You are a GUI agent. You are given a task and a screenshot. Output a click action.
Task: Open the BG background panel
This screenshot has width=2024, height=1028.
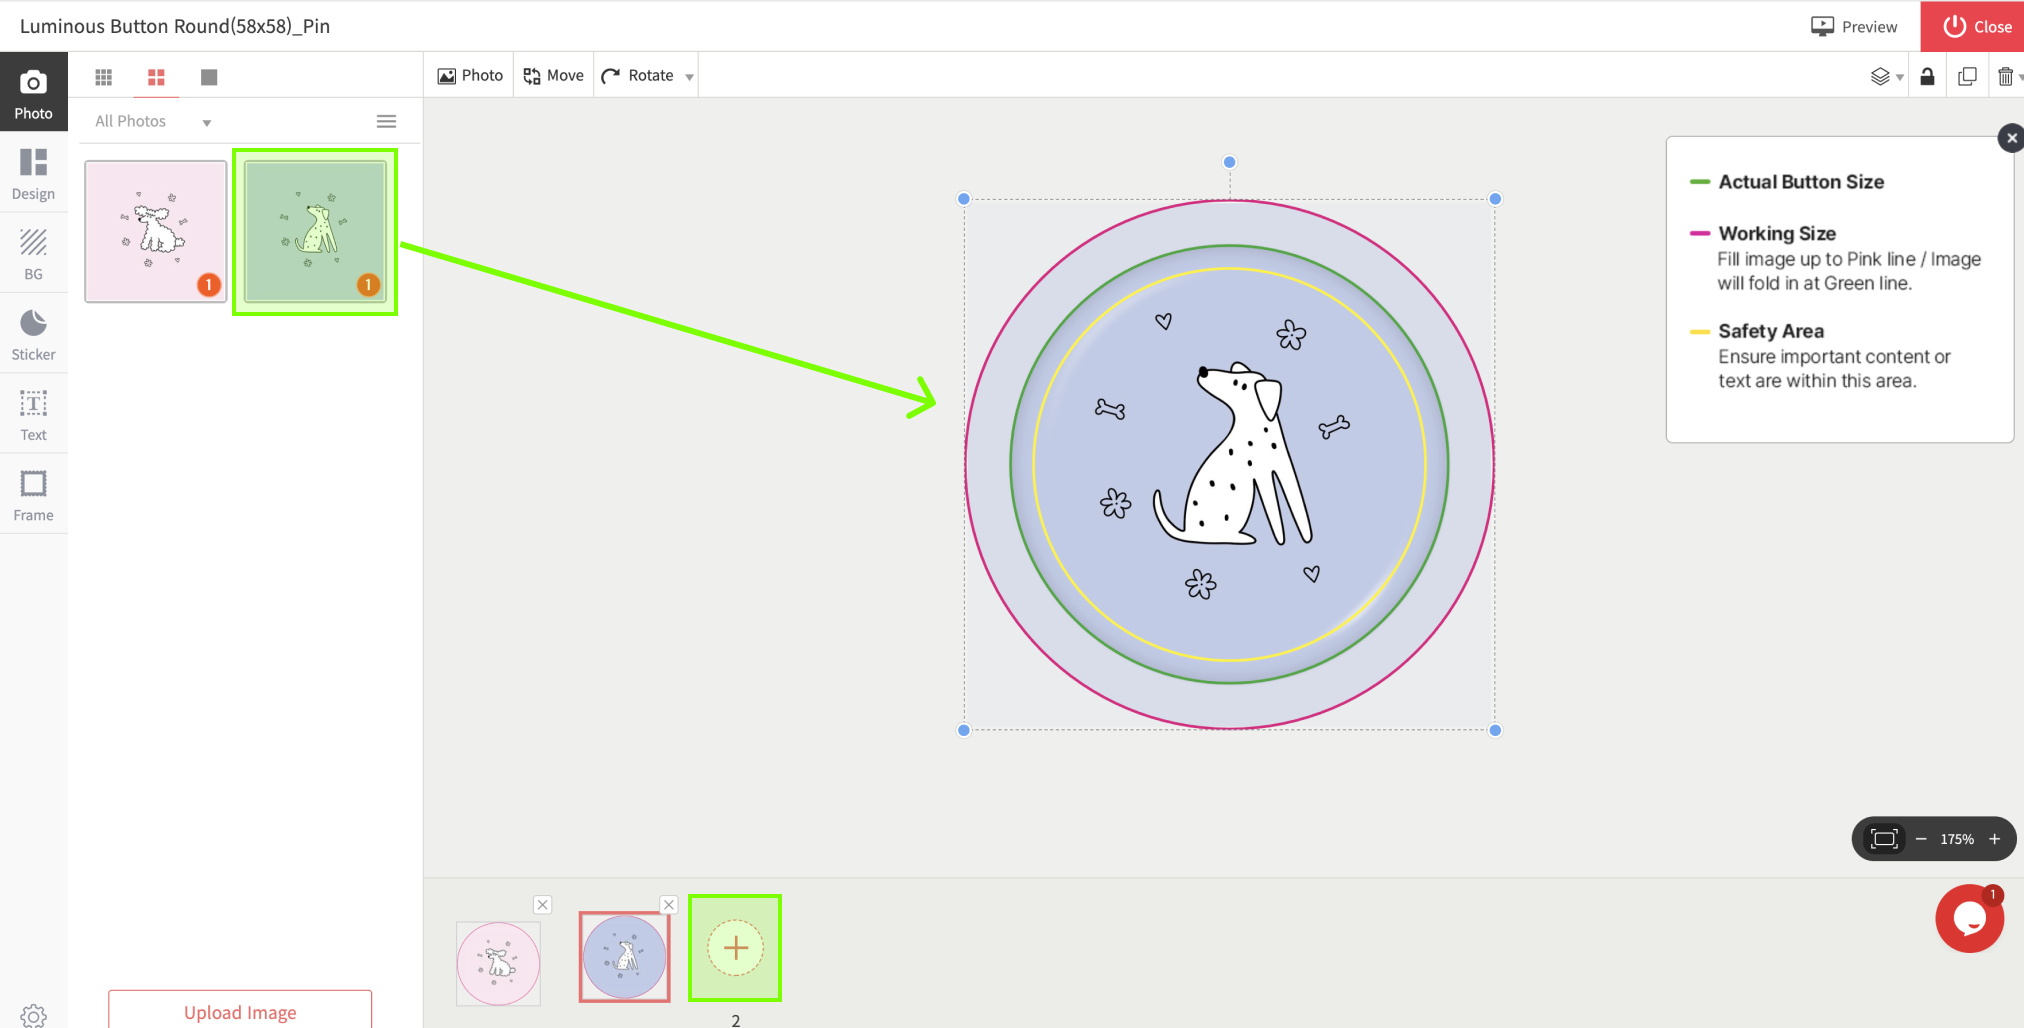pyautogui.click(x=33, y=254)
